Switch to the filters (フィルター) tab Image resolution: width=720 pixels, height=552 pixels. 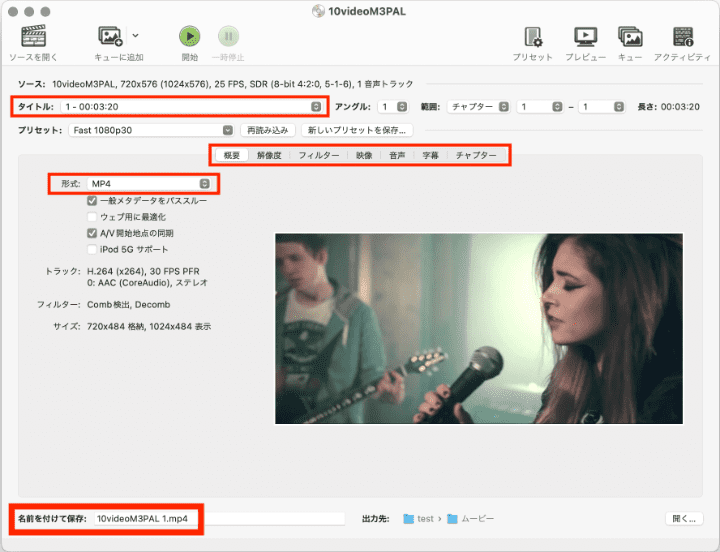[319, 155]
